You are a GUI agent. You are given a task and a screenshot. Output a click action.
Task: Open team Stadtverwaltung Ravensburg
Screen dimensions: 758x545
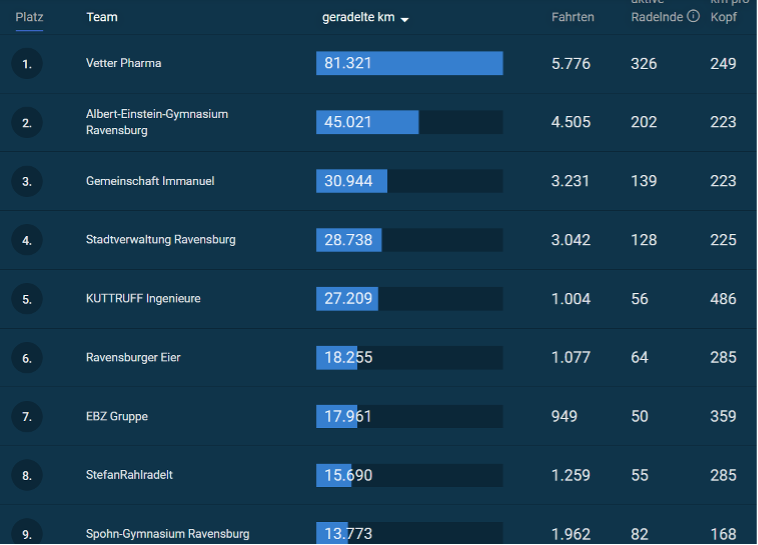[x=161, y=240]
